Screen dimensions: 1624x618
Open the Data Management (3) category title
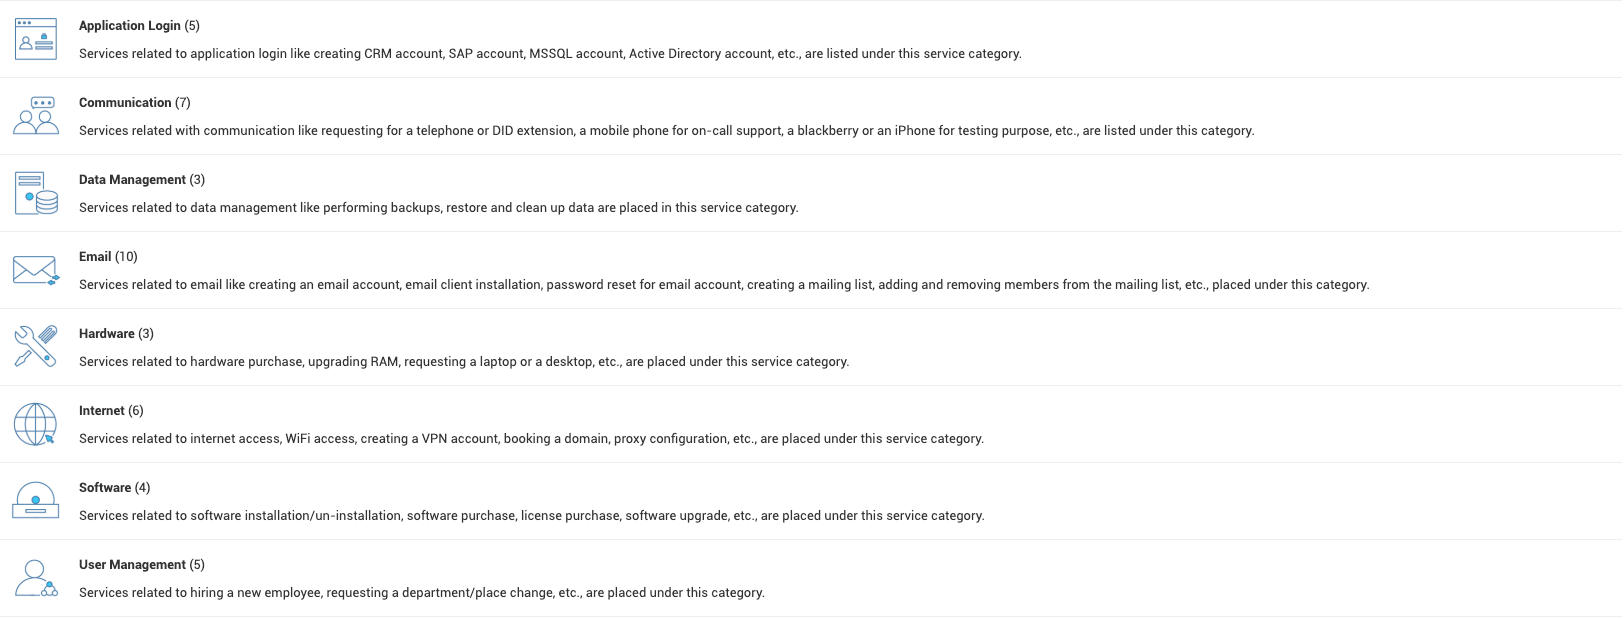(142, 180)
